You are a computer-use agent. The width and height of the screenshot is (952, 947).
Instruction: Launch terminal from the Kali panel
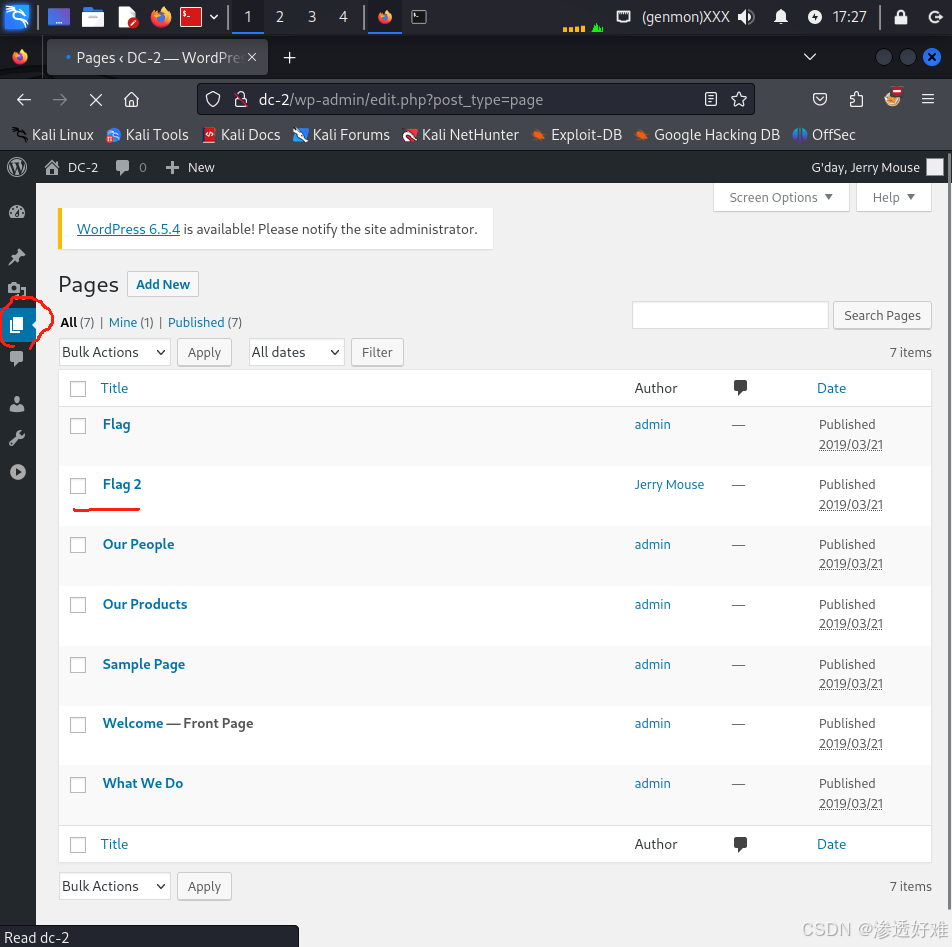[191, 16]
